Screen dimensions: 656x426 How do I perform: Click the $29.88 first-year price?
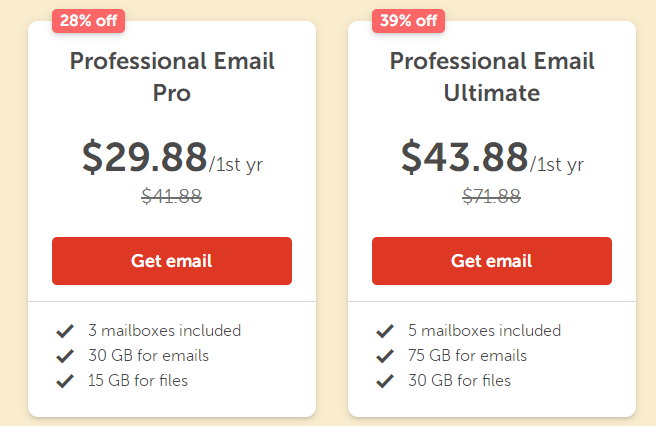click(145, 156)
